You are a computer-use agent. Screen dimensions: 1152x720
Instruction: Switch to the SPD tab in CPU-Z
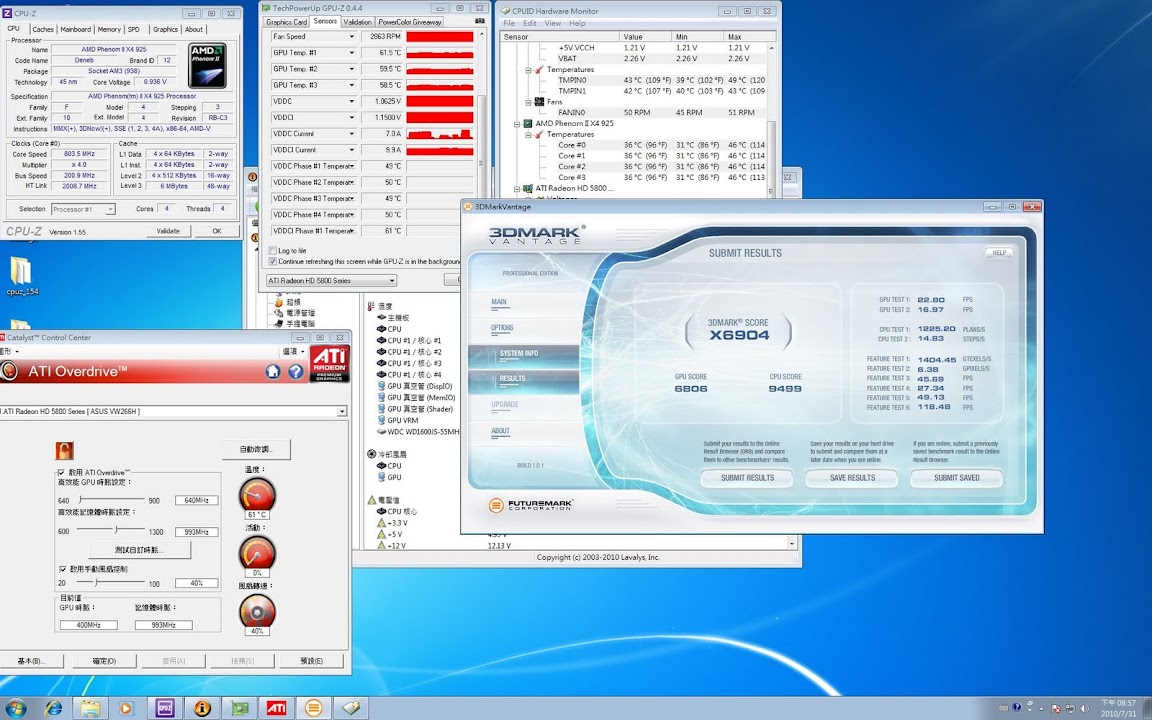point(134,29)
